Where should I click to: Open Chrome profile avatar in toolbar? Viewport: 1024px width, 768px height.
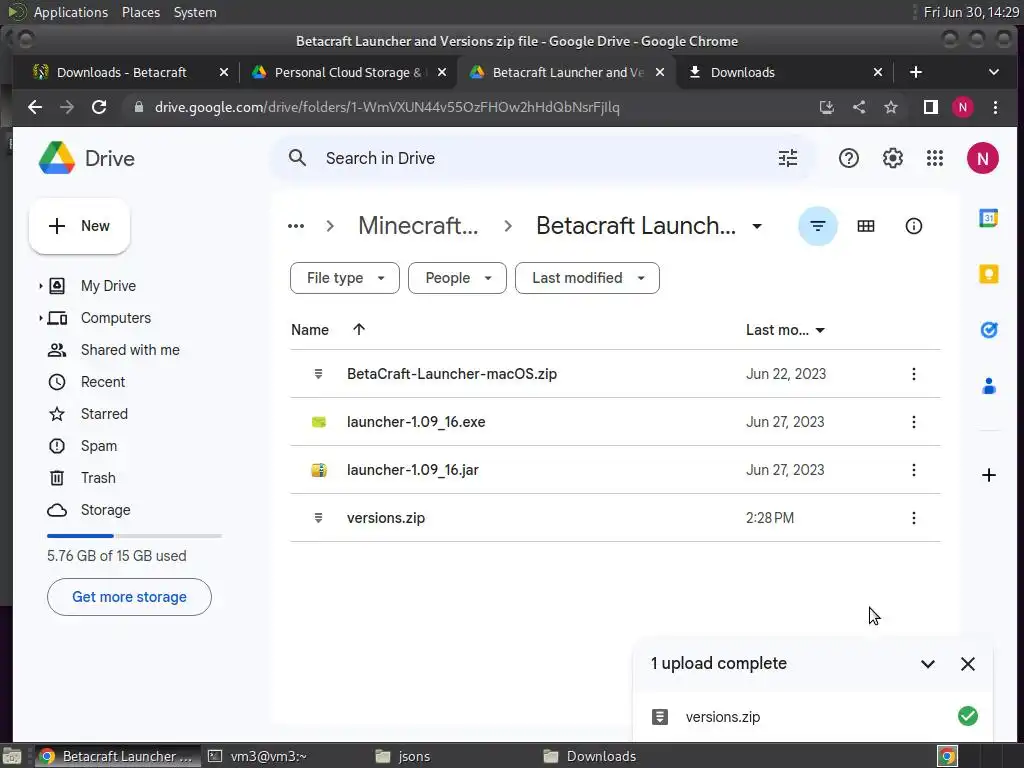tap(962, 107)
